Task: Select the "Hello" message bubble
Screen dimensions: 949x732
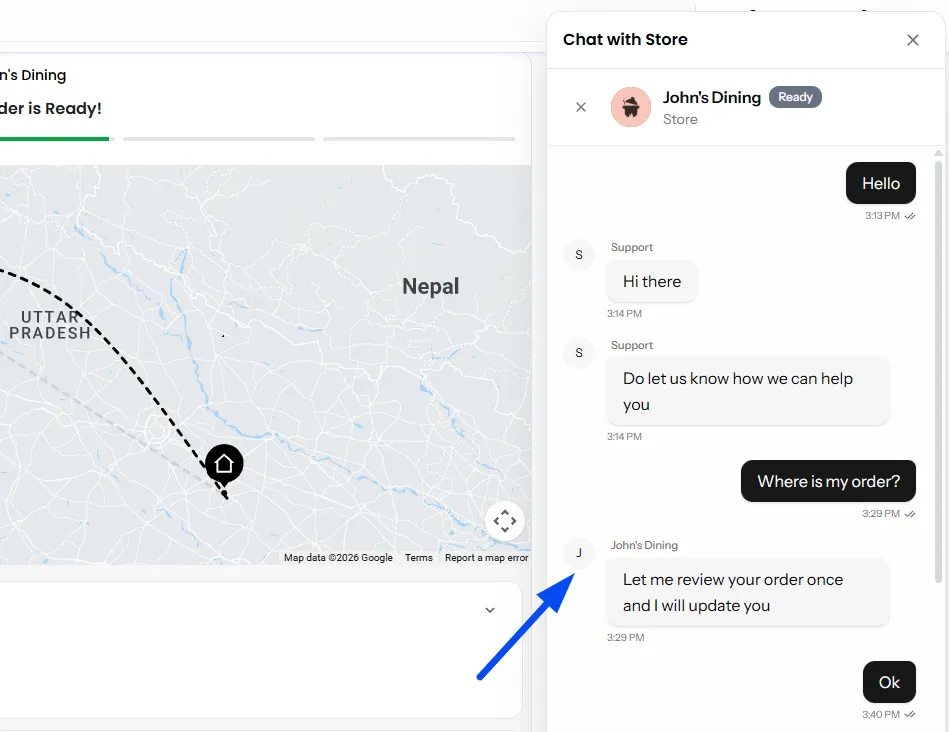Action: 881,183
